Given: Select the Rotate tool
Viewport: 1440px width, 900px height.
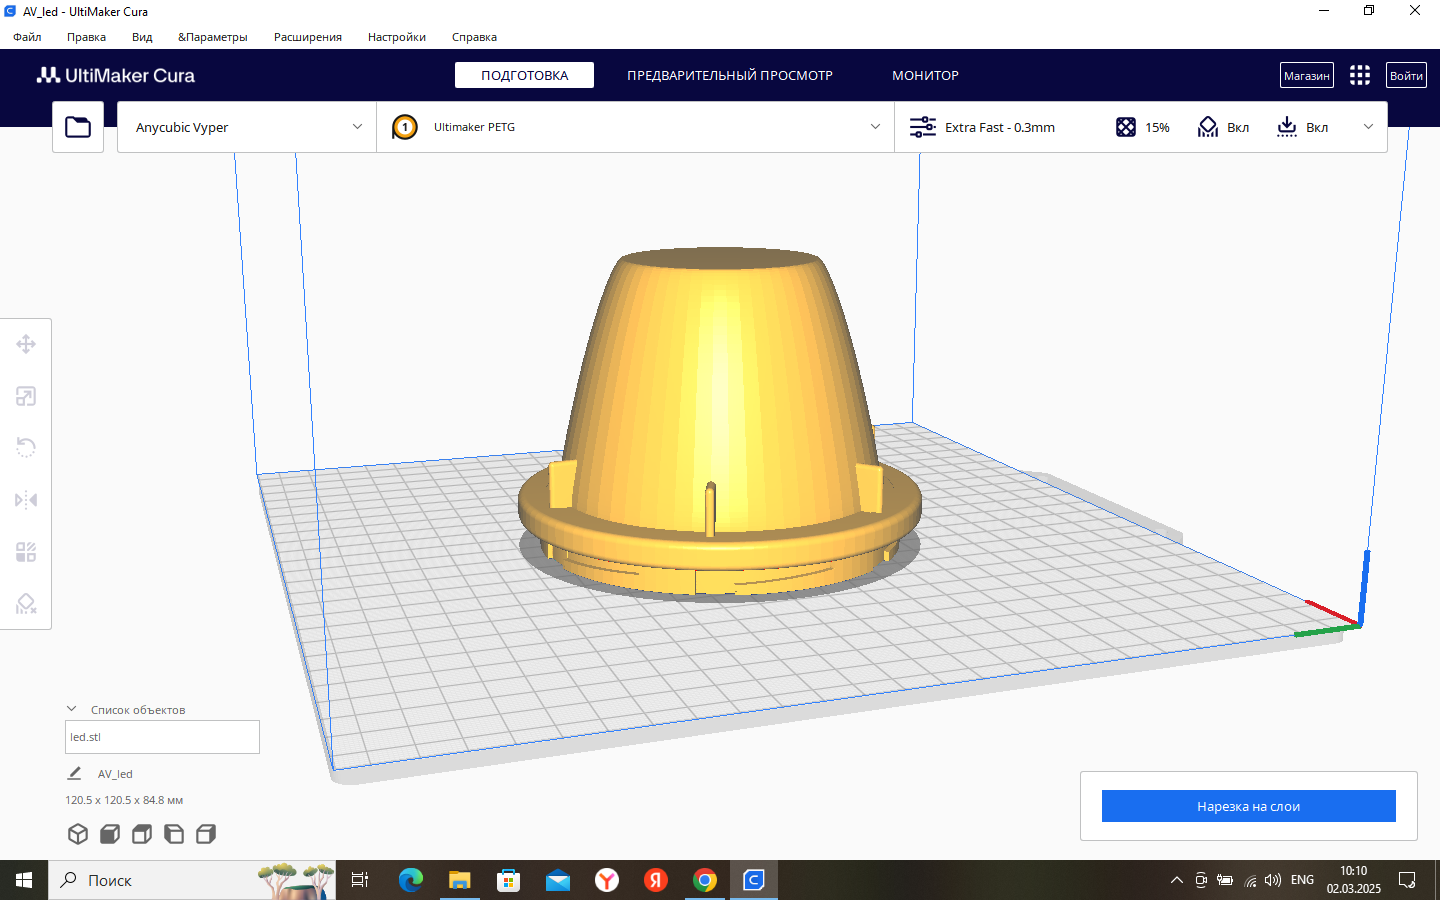Looking at the screenshot, I should coord(26,447).
